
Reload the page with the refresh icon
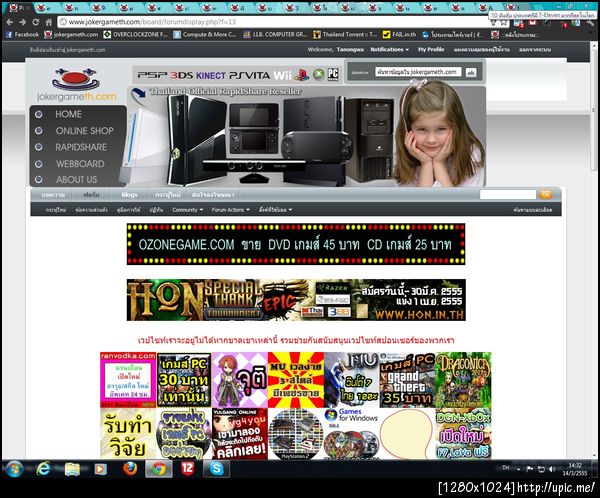click(x=36, y=22)
